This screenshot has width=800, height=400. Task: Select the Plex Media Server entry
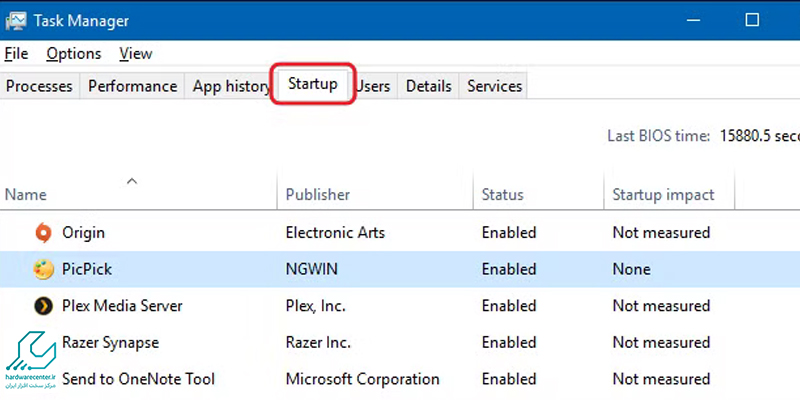coord(122,306)
